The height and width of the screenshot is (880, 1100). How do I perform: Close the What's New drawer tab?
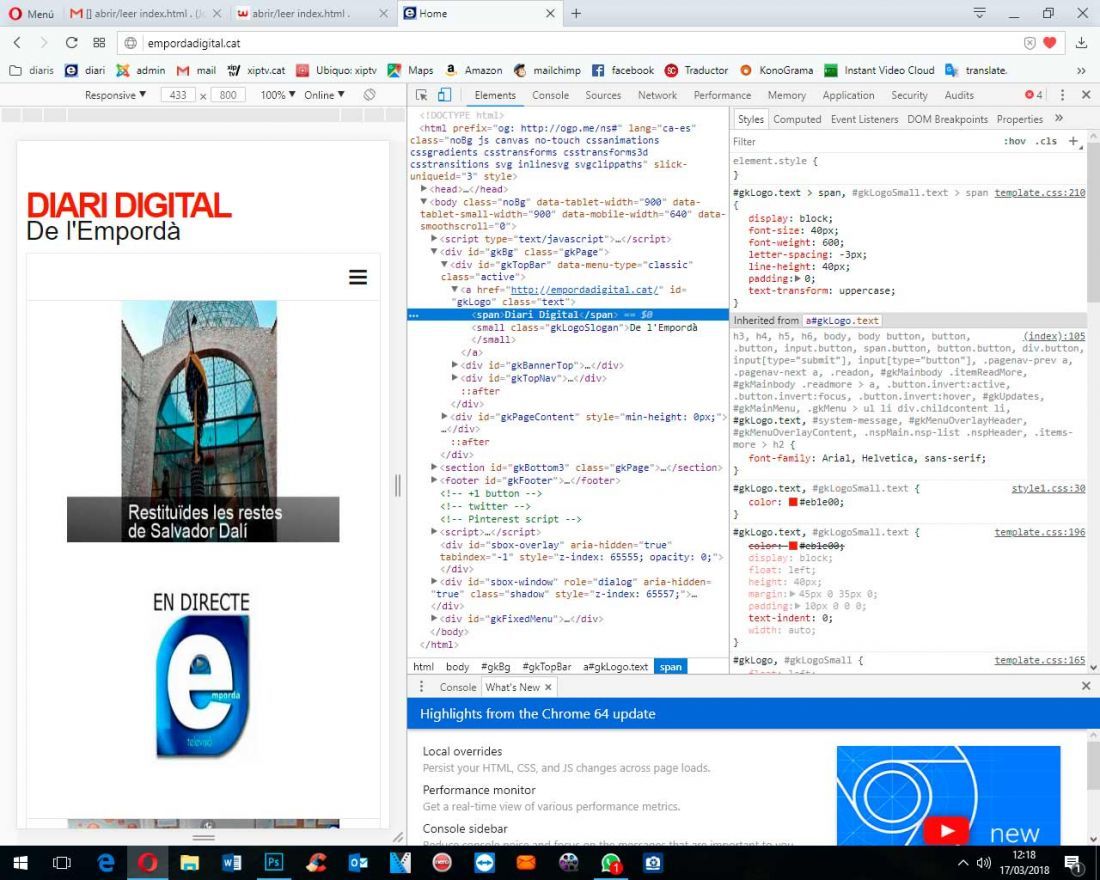[x=548, y=687]
